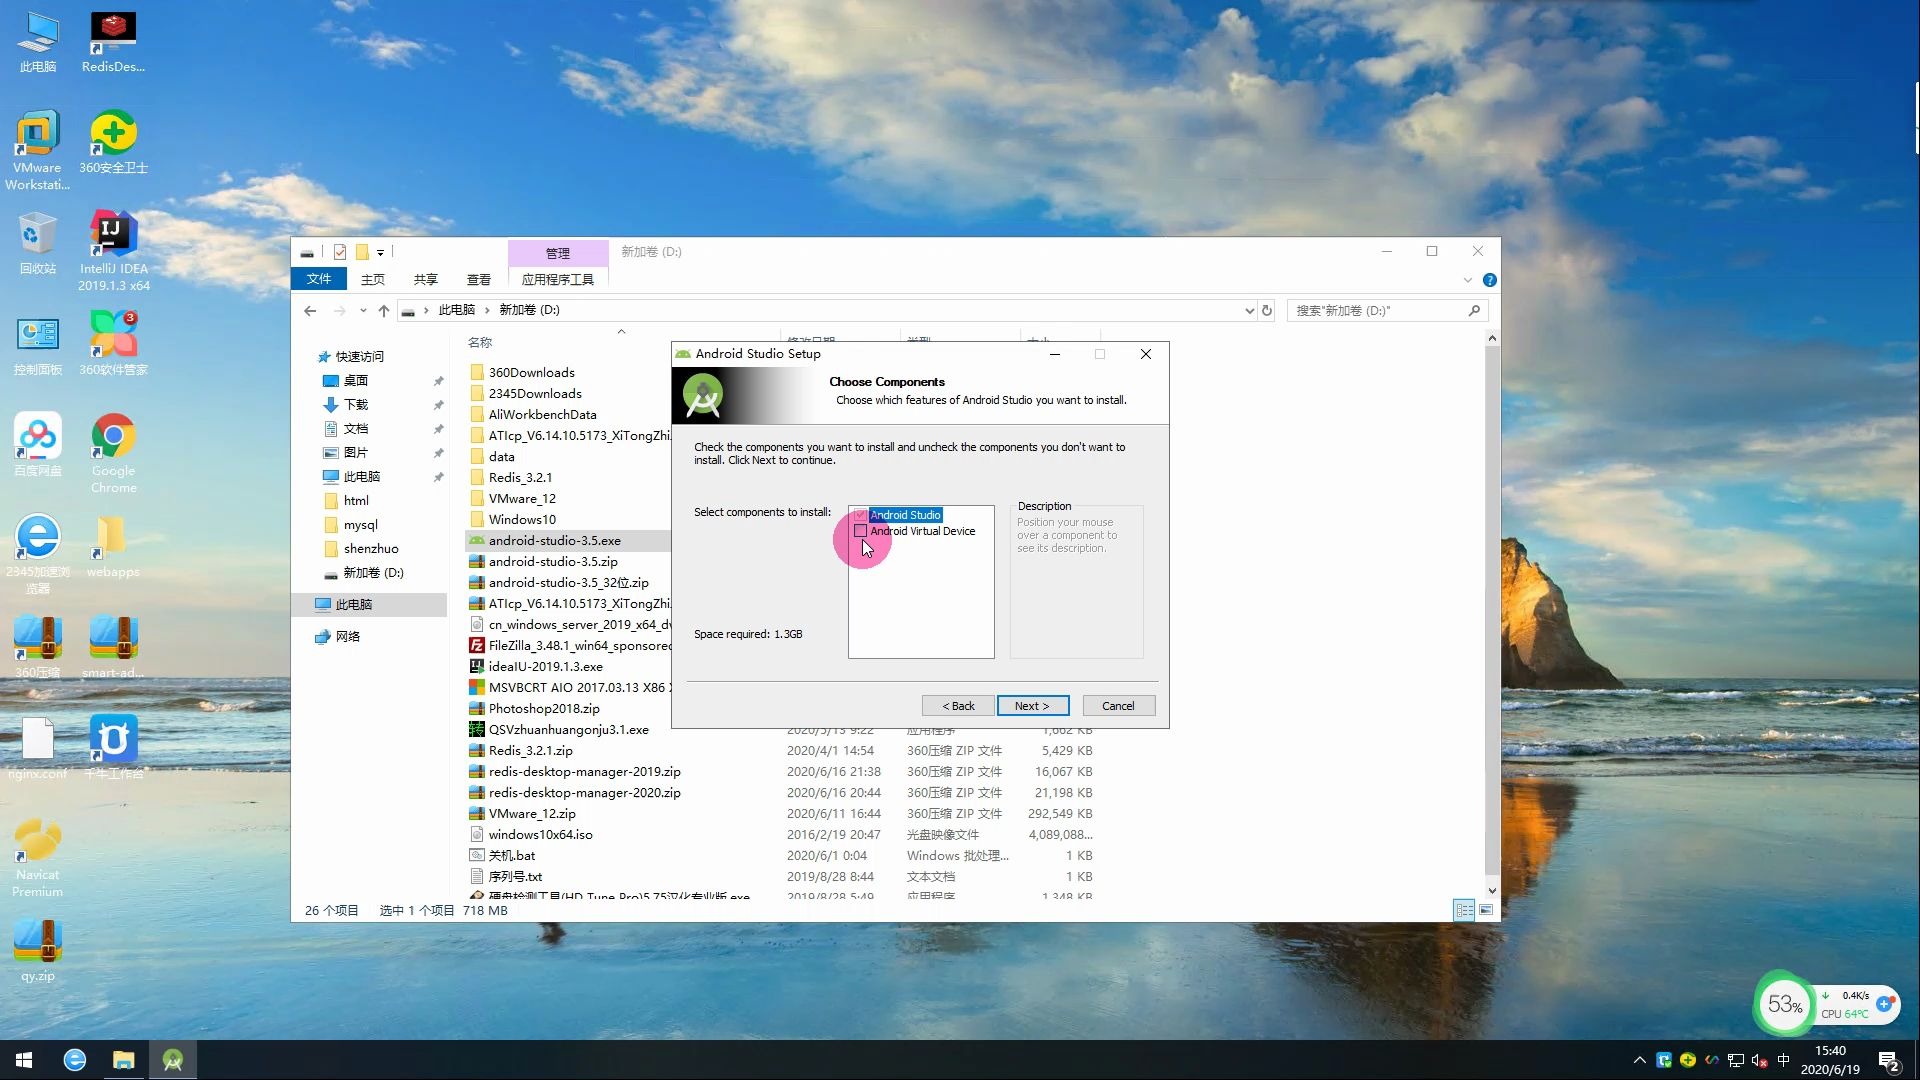This screenshot has width=1920, height=1080.
Task: Open 360安全卫士 desktop icon
Action: click(113, 142)
